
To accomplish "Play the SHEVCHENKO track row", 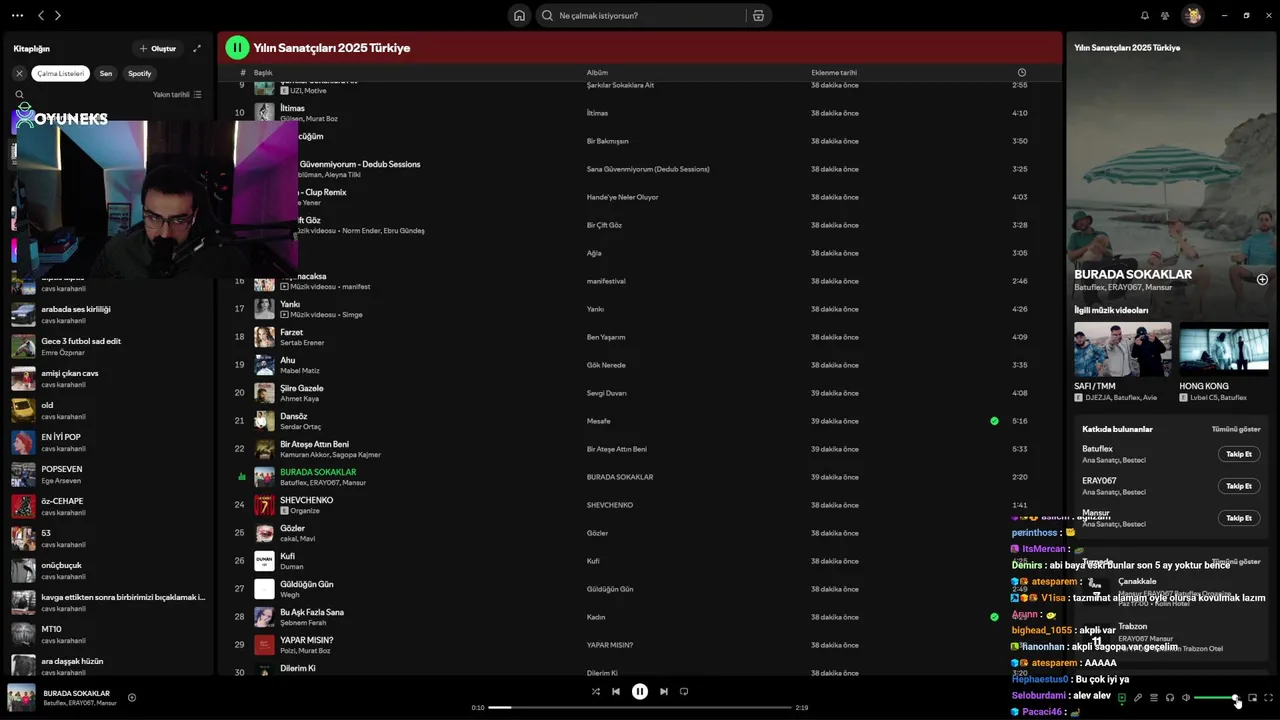I will click(x=639, y=505).
